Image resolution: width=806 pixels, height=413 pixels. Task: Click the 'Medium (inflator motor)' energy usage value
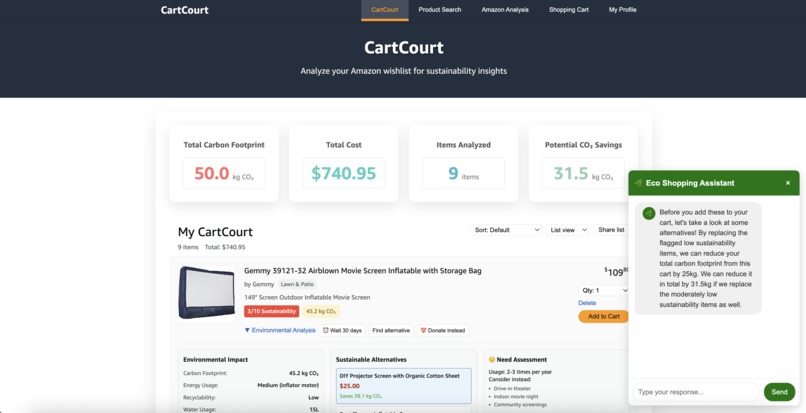[x=288, y=385]
